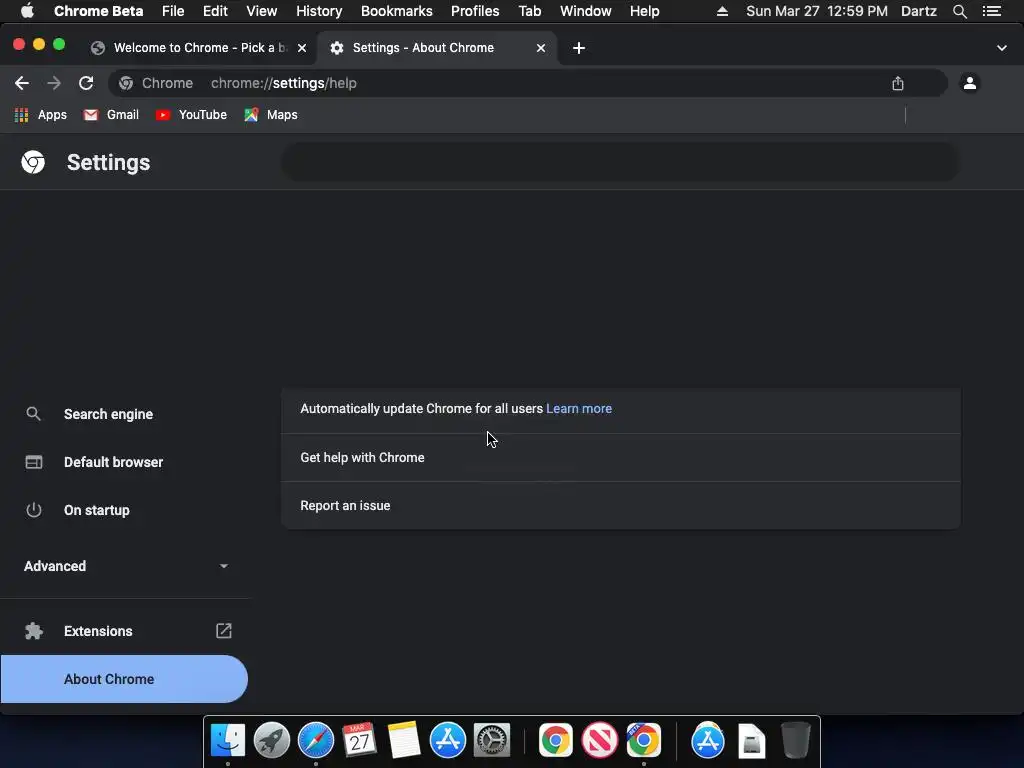The width and height of the screenshot is (1024, 768).
Task: Open the Chrome Beta app menu
Action: 99,11
